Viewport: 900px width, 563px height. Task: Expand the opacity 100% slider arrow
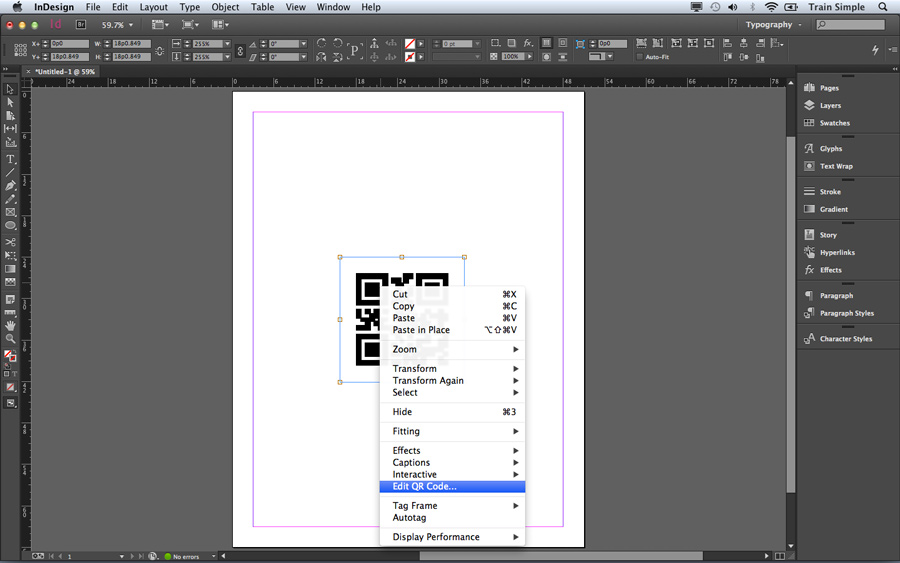pyautogui.click(x=529, y=56)
